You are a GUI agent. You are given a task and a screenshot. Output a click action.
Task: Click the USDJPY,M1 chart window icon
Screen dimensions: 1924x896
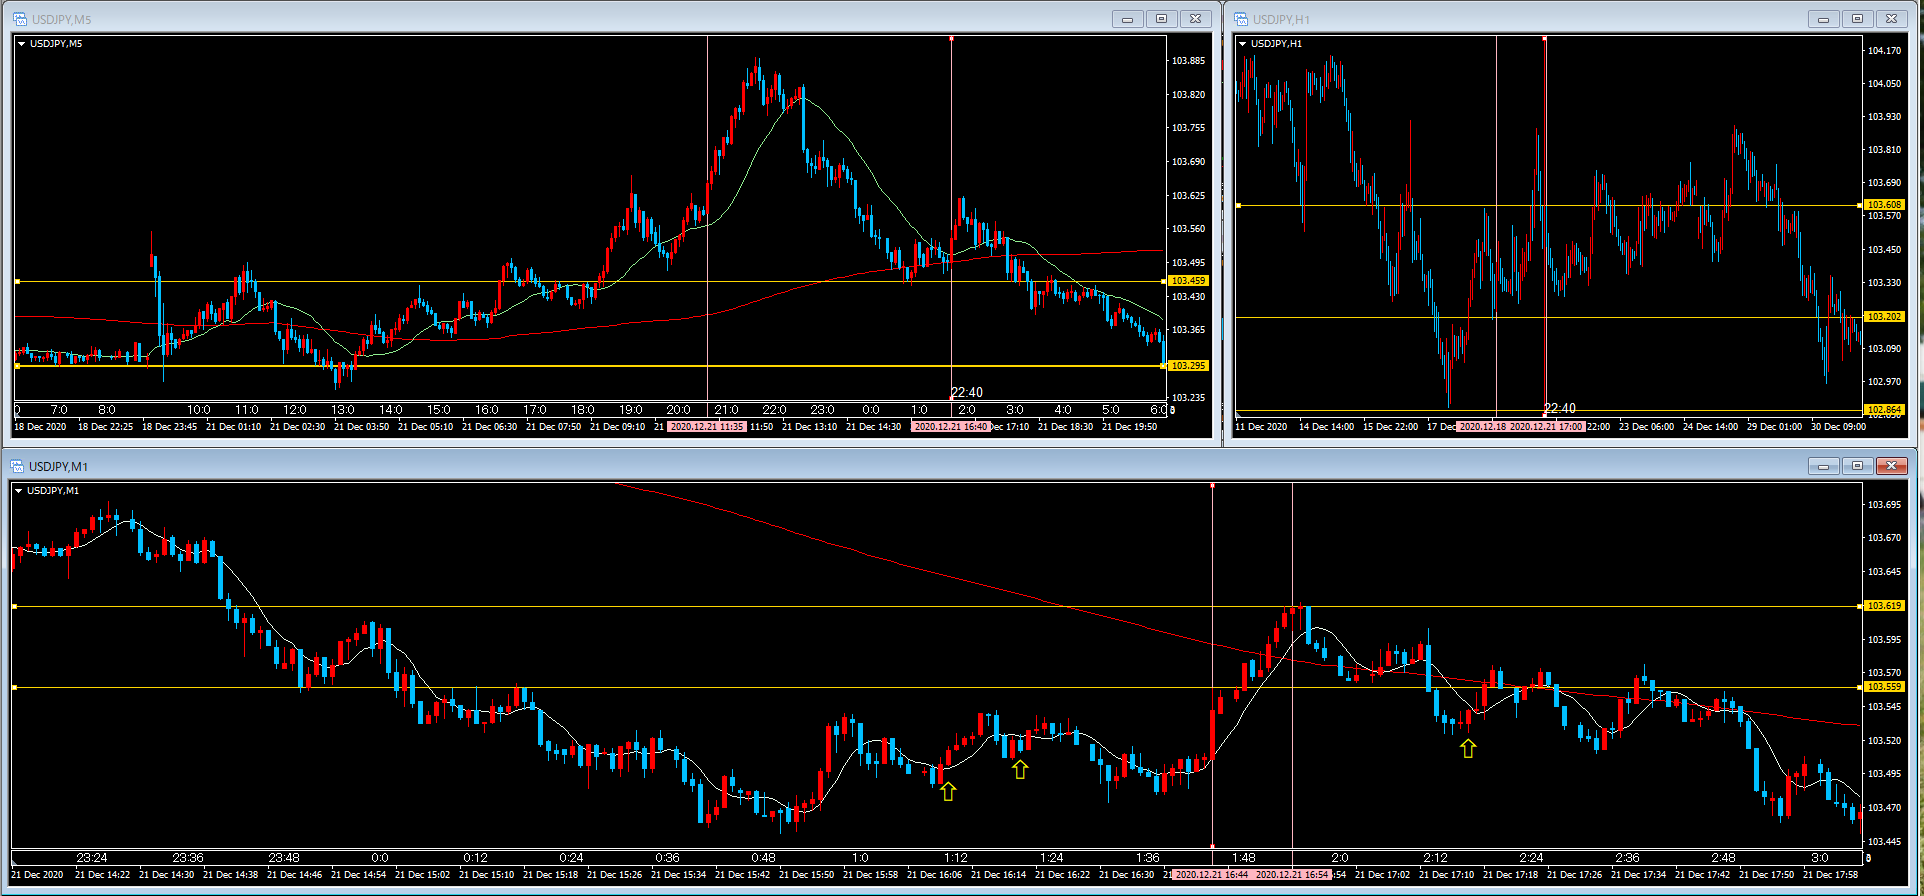[17, 466]
